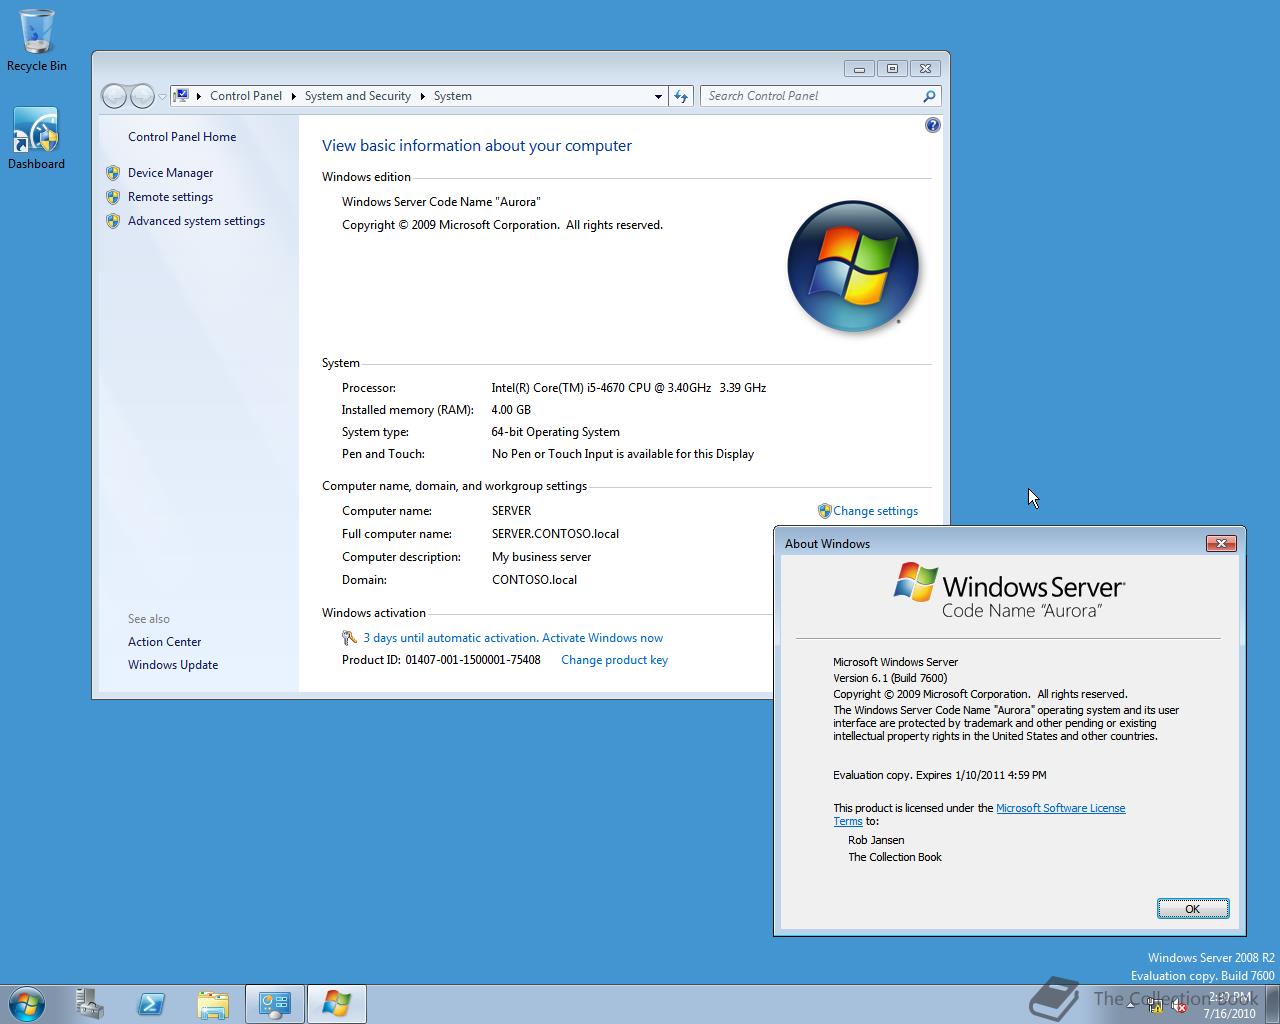
Task: Open the Dashboard desktop shortcut
Action: coord(36,138)
